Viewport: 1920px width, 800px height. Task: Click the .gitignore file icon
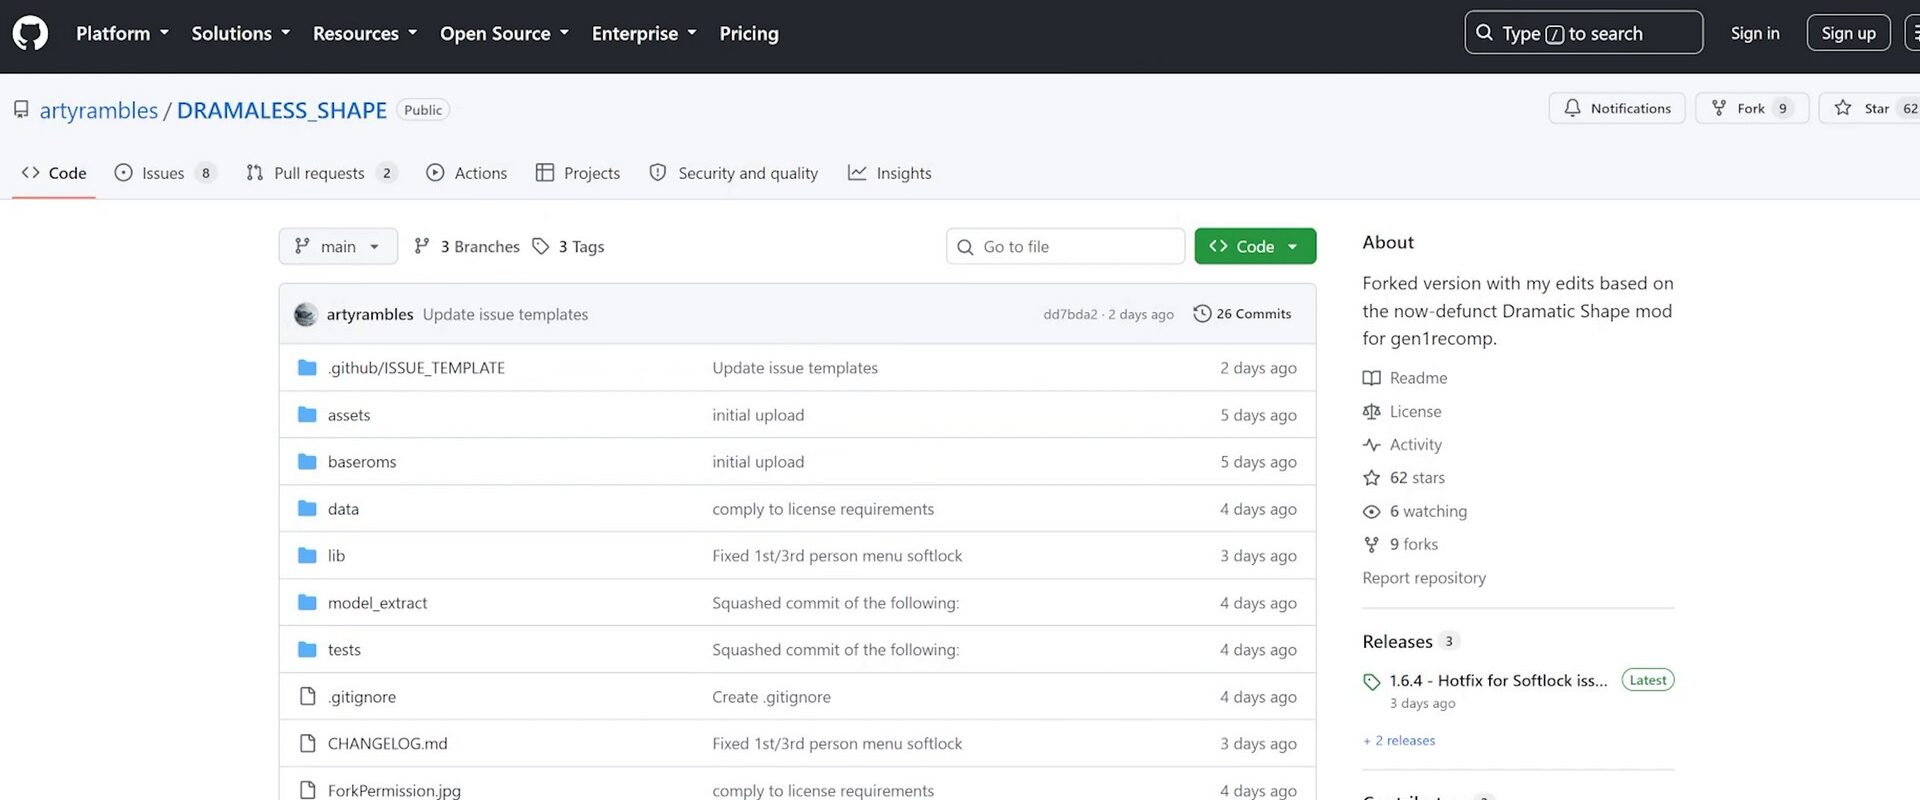pos(307,697)
